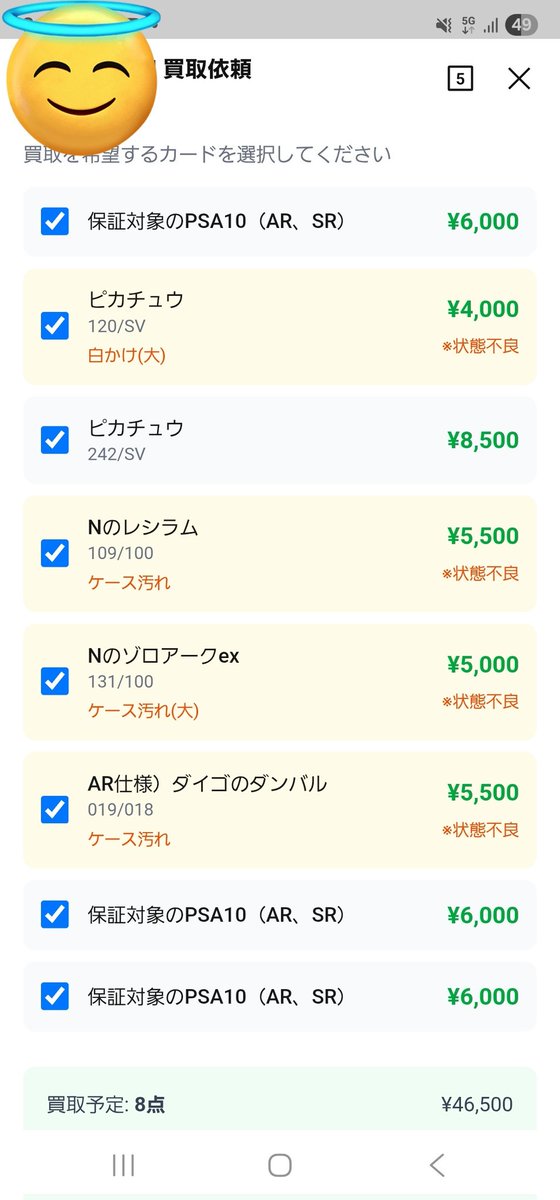
Task: Tap the Android home button
Action: click(280, 1164)
